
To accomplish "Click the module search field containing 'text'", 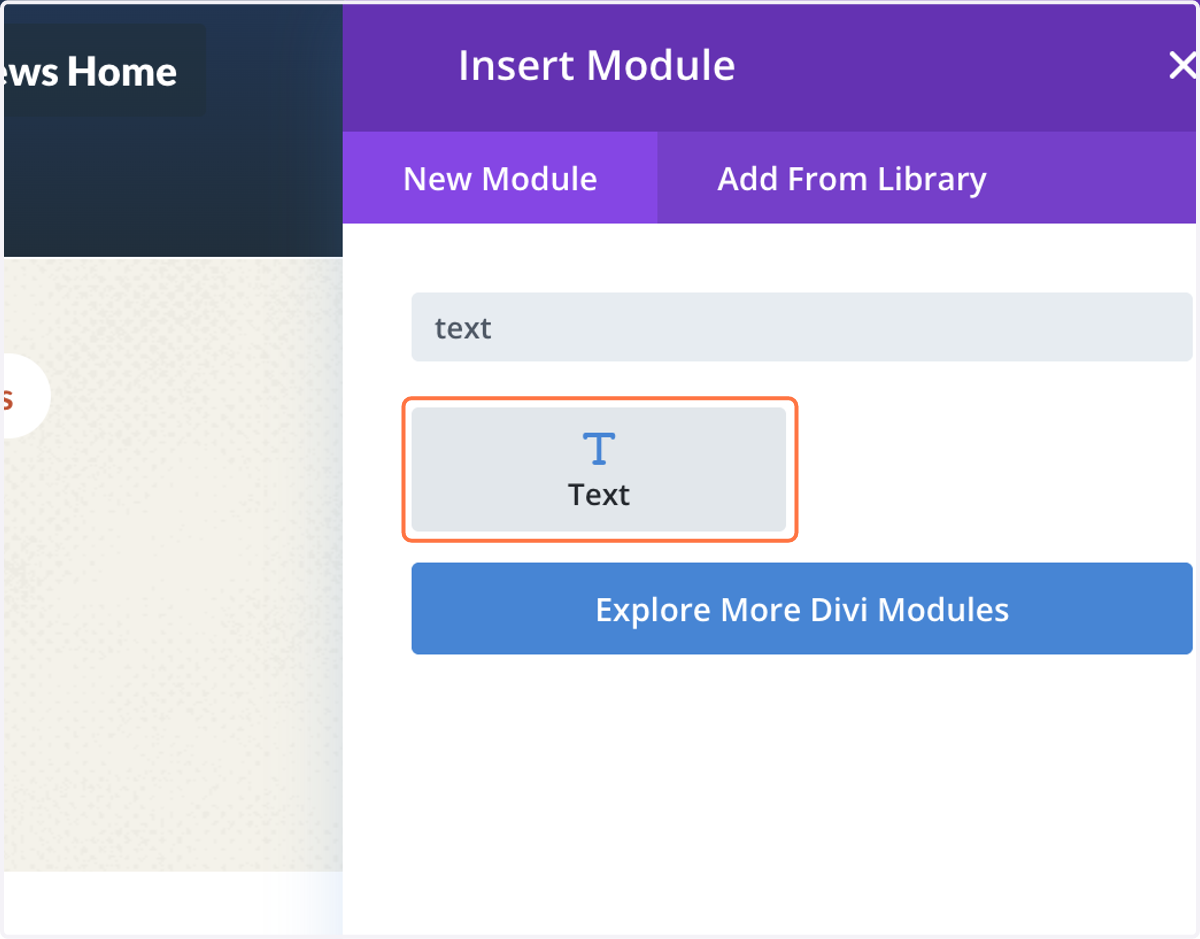I will pos(802,327).
